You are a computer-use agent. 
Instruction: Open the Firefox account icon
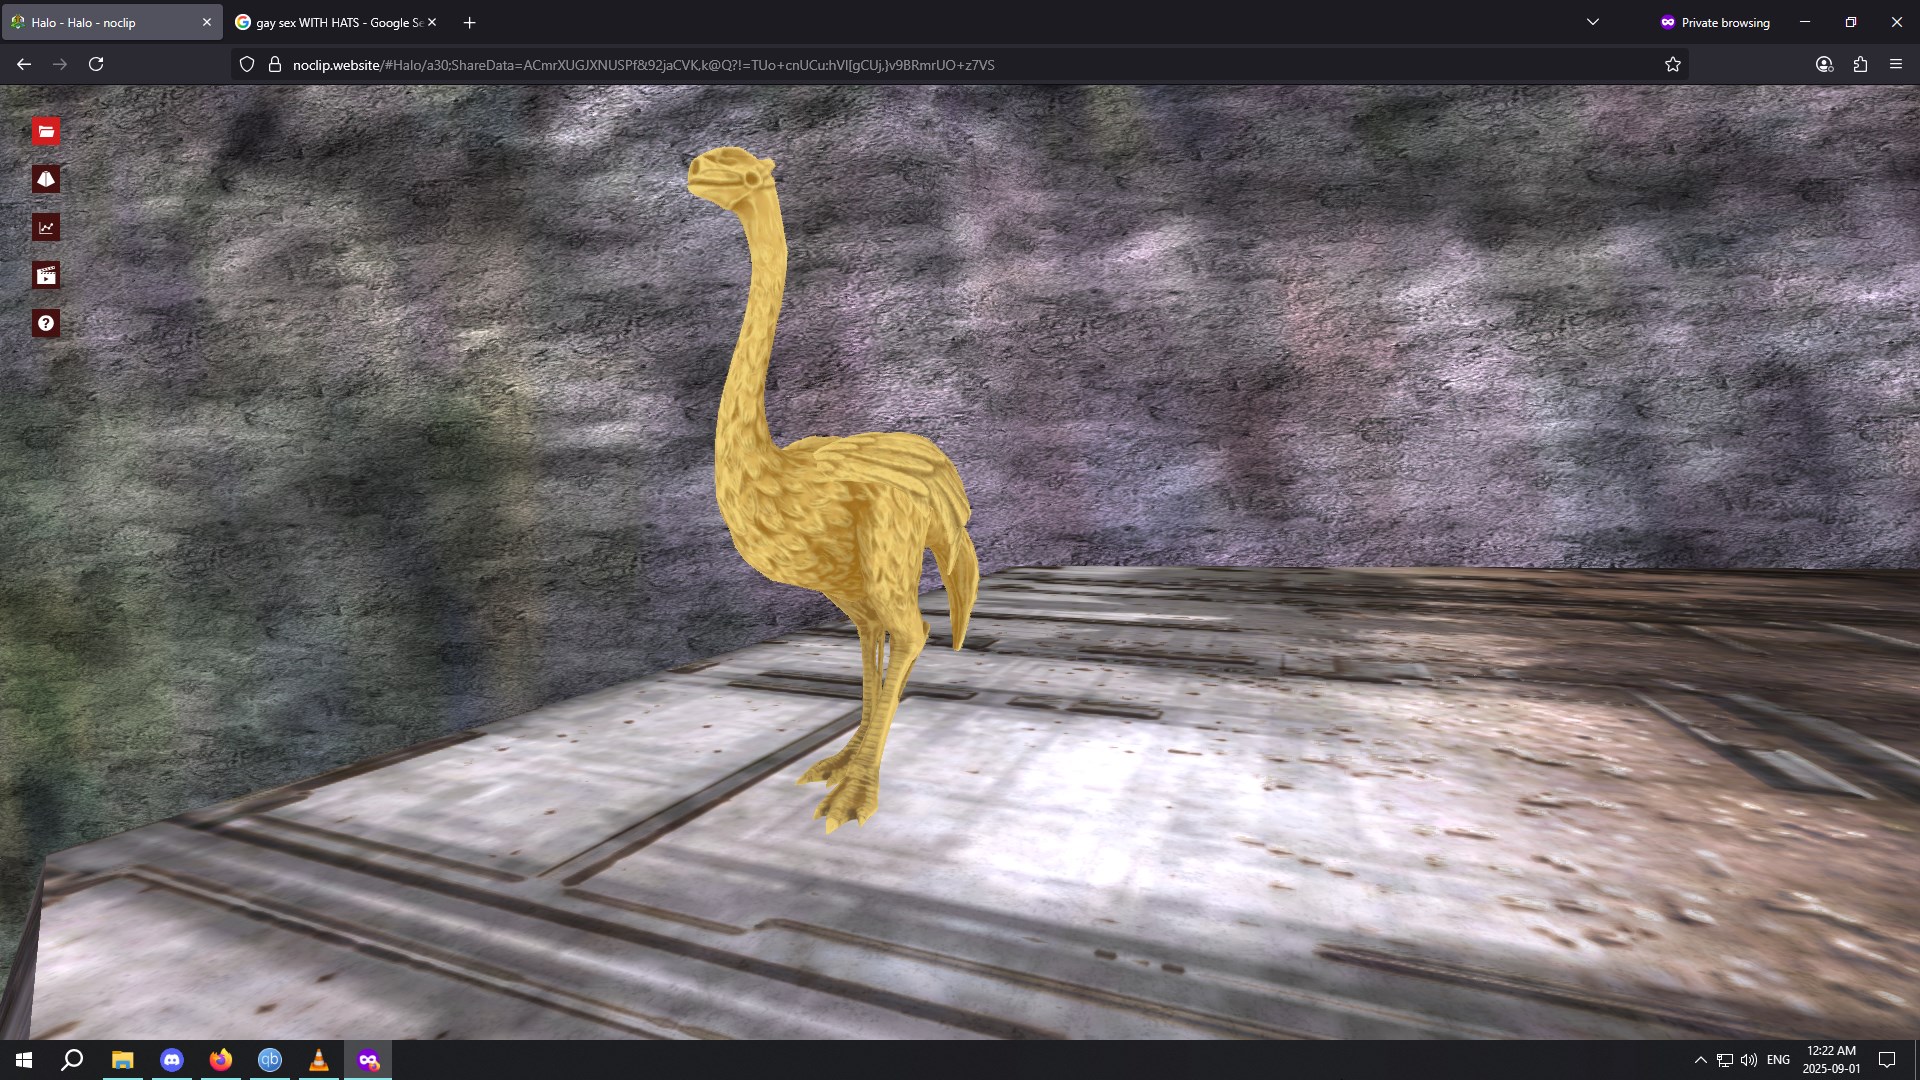pyautogui.click(x=1824, y=64)
